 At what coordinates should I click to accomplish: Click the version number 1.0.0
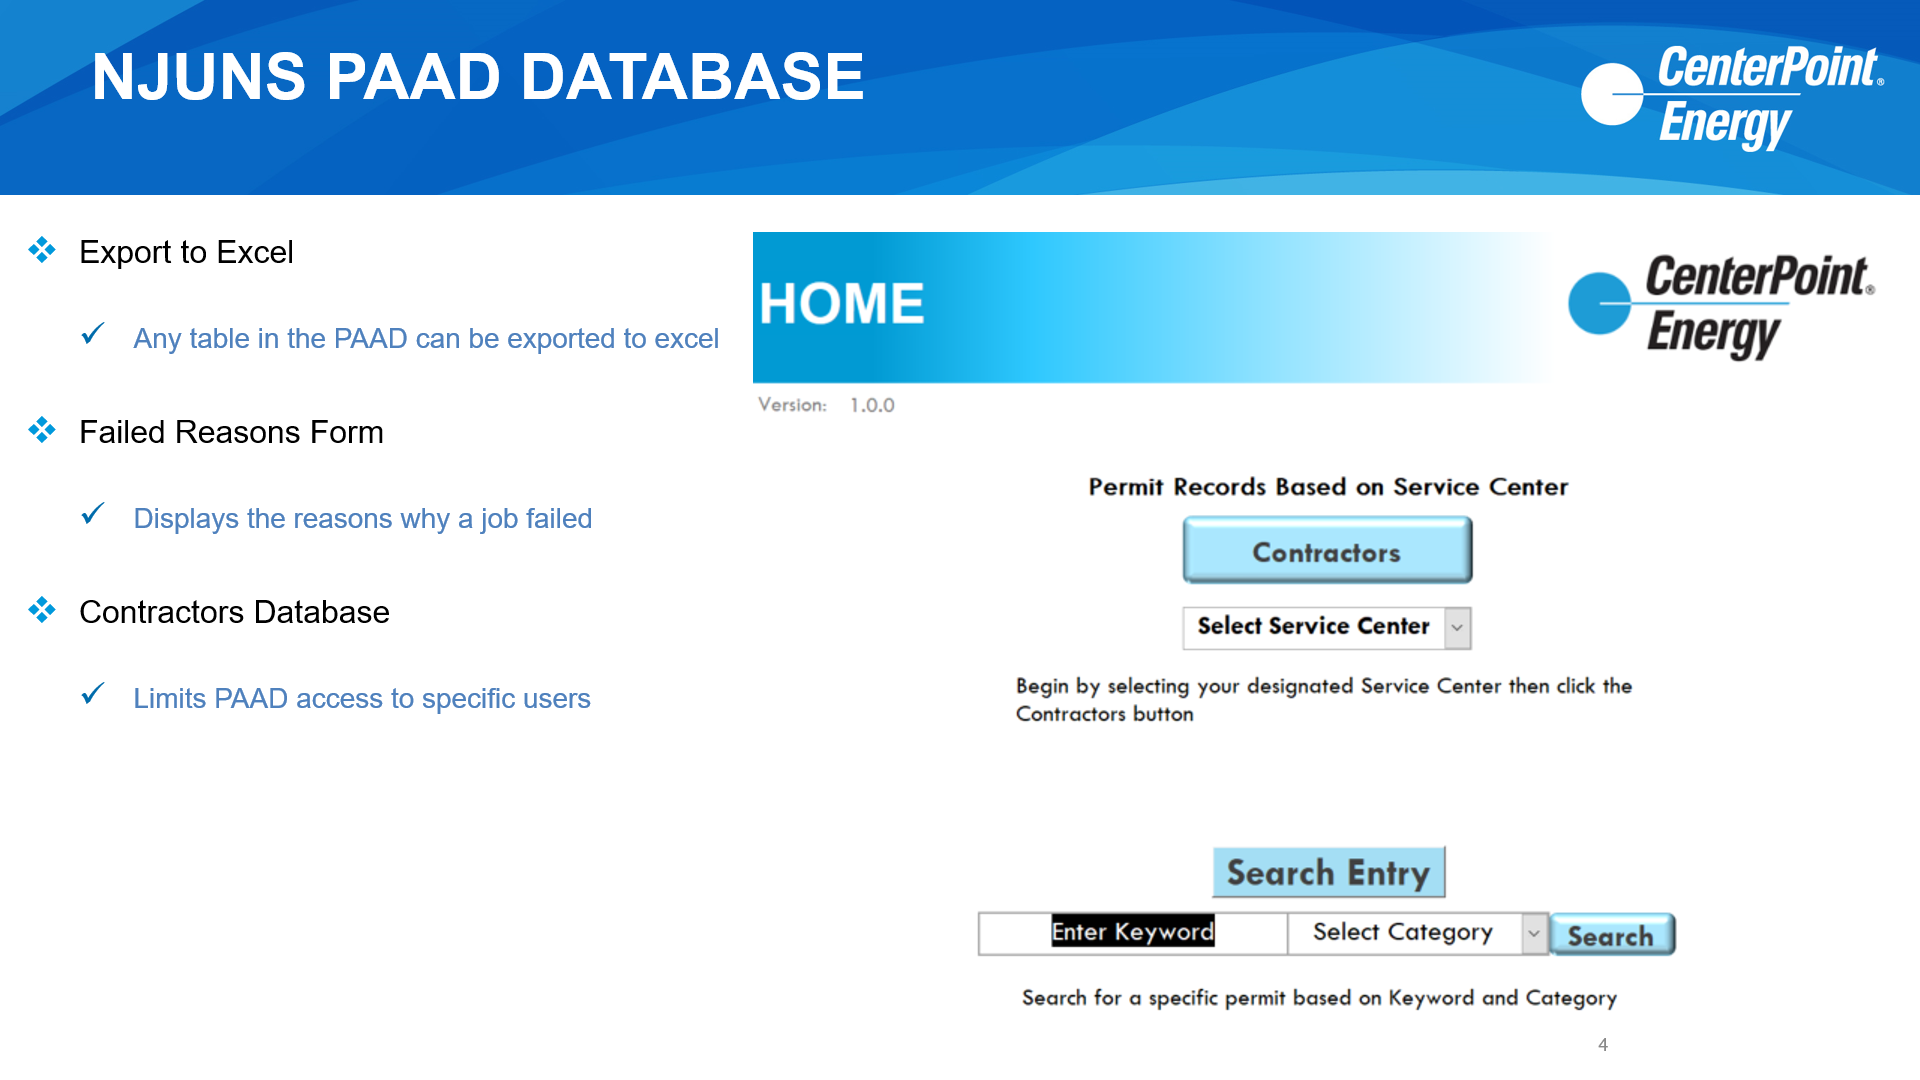tap(872, 405)
